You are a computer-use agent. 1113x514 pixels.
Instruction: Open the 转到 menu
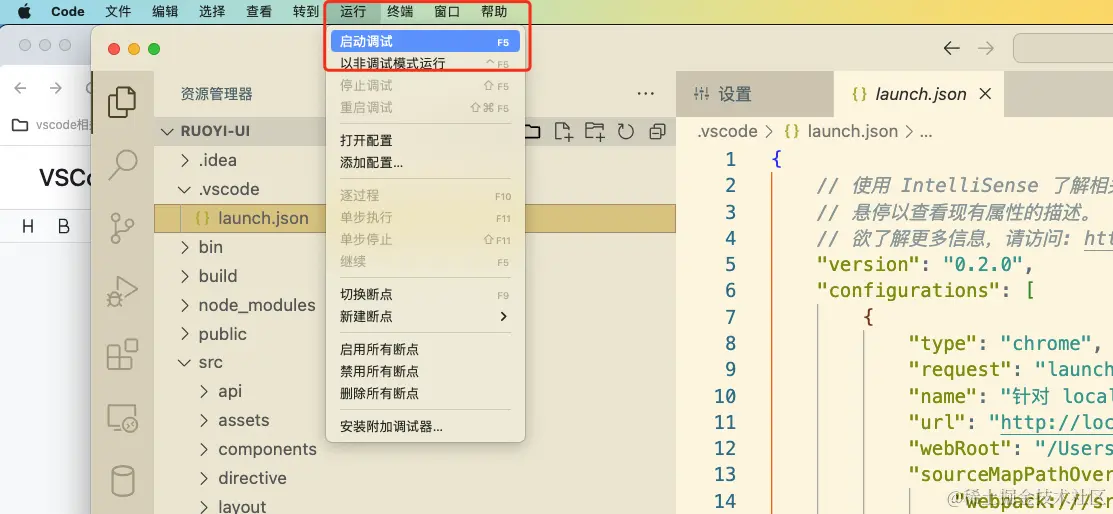tap(306, 11)
